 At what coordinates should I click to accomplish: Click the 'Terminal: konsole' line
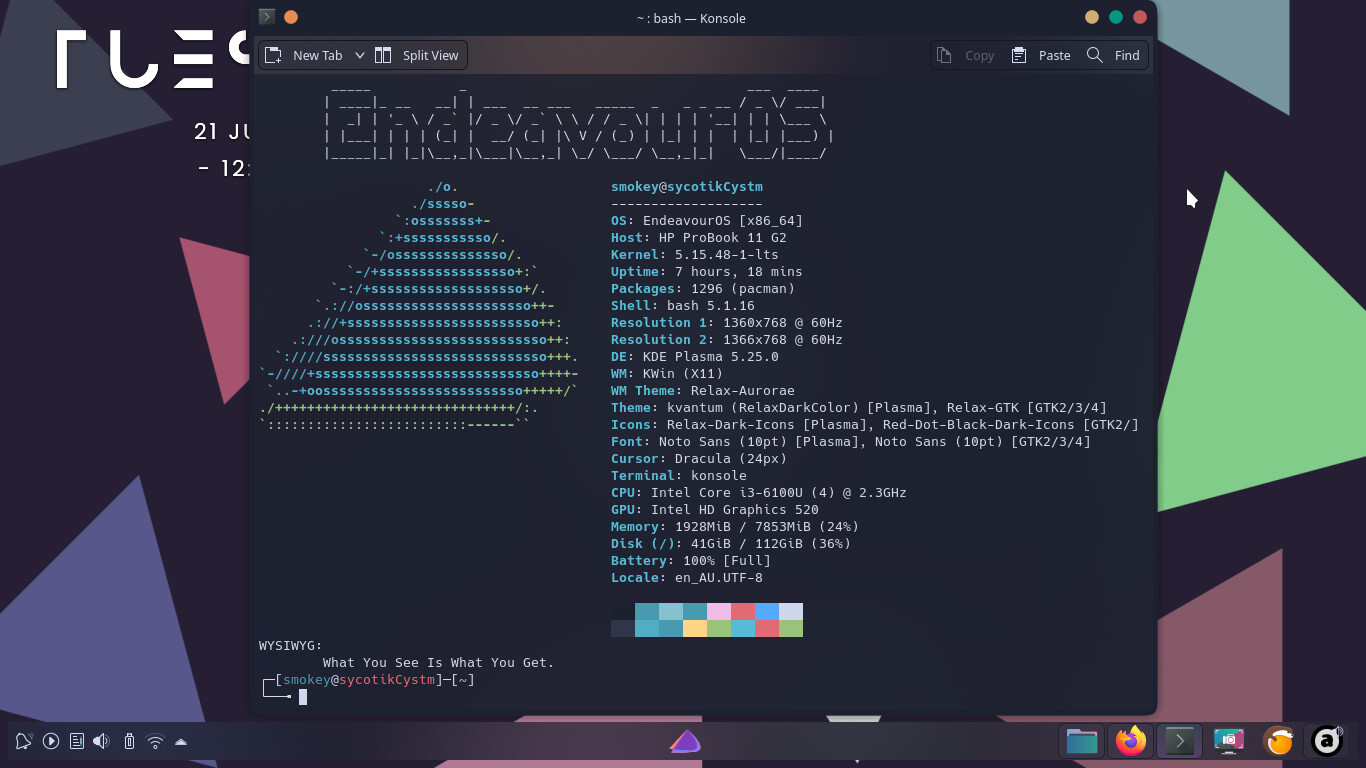pos(679,476)
